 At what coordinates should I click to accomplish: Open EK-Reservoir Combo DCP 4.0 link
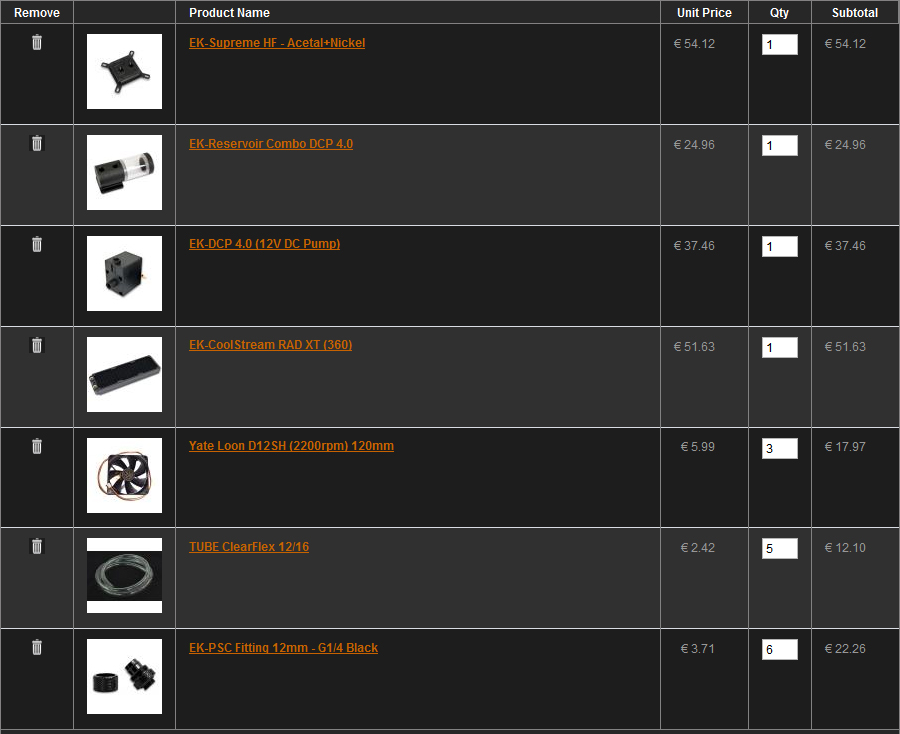point(271,144)
